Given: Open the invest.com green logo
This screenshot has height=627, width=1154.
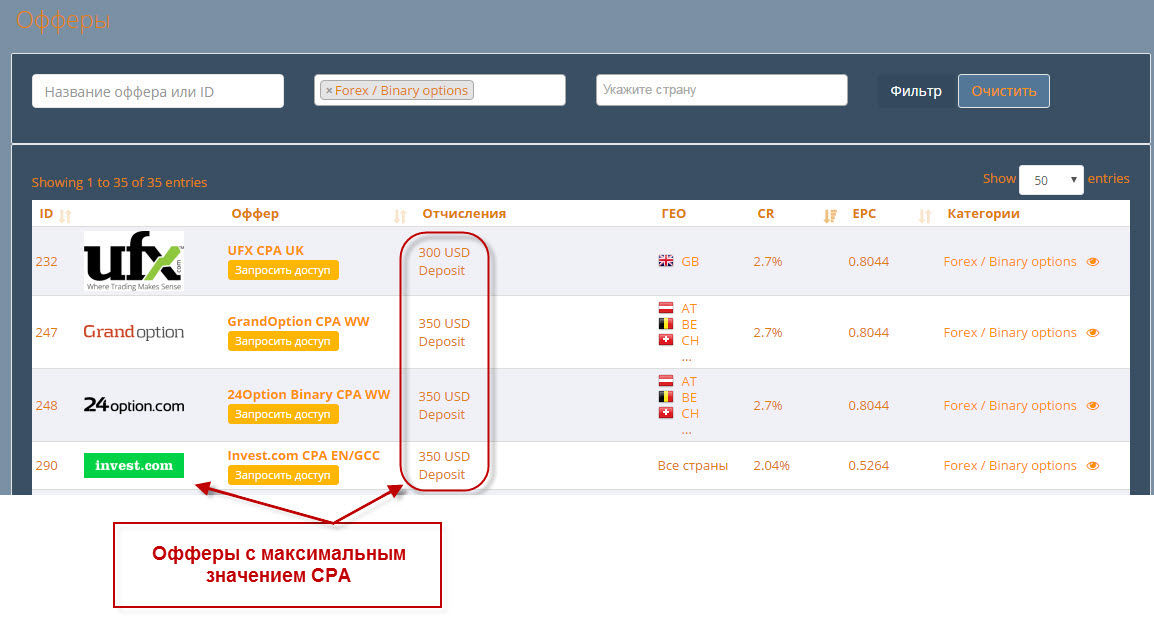Looking at the screenshot, I should pyautogui.click(x=134, y=465).
